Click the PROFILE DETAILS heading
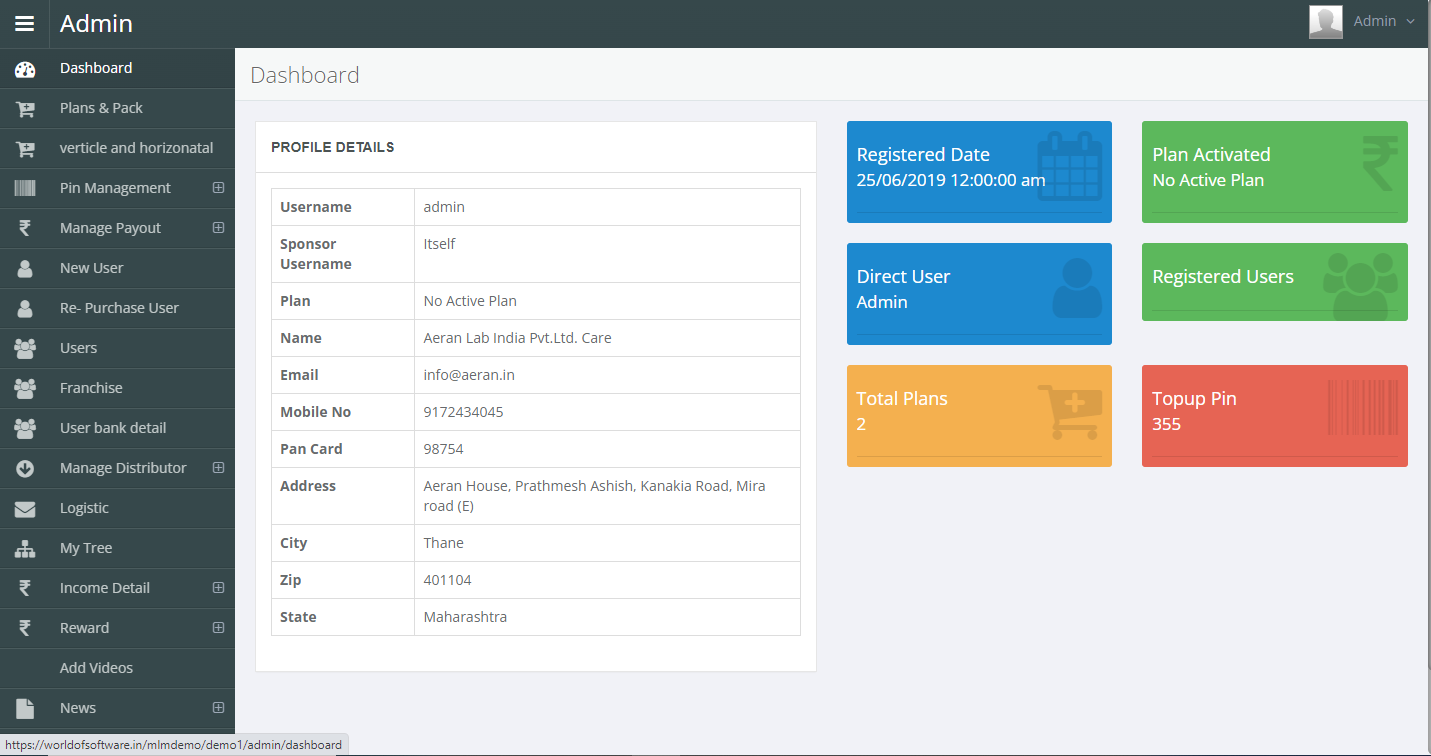The image size is (1431, 756). 332,147
